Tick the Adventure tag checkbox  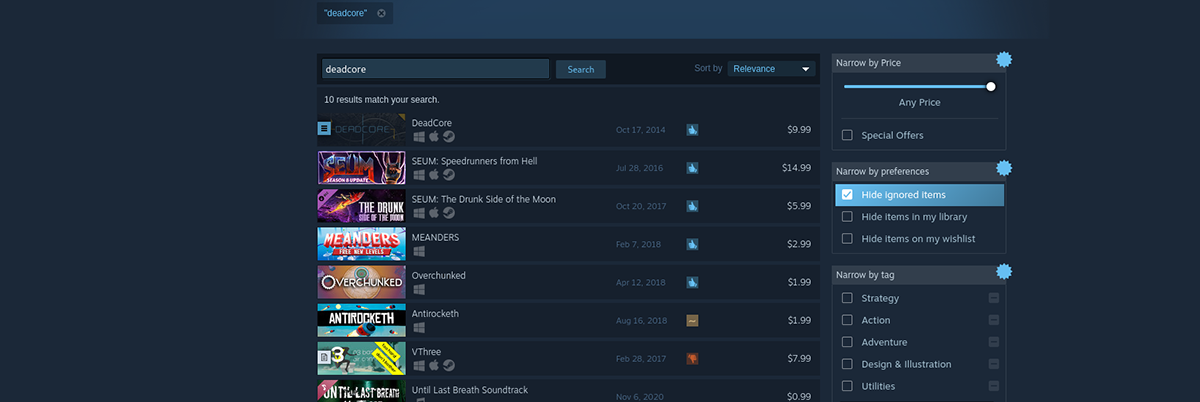pyautogui.click(x=847, y=342)
